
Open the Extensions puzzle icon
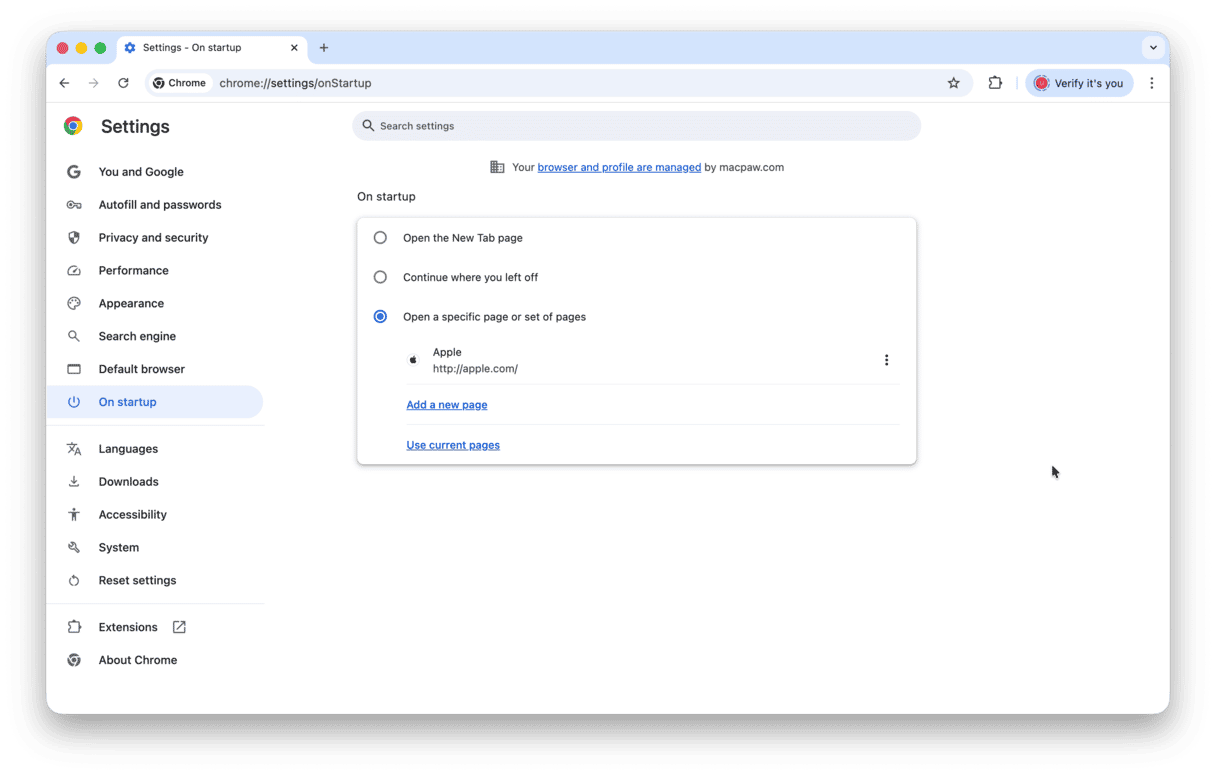(x=995, y=83)
